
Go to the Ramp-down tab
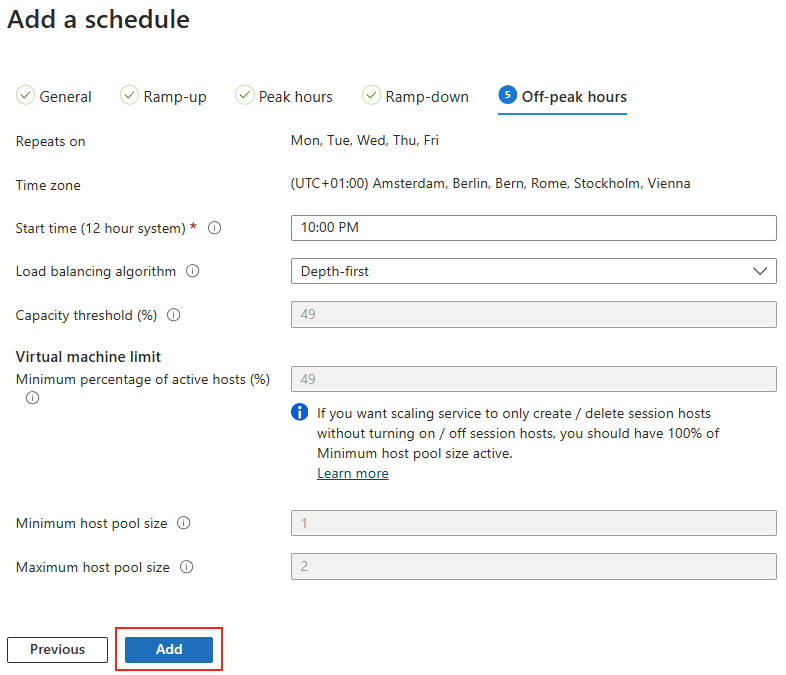(415, 96)
